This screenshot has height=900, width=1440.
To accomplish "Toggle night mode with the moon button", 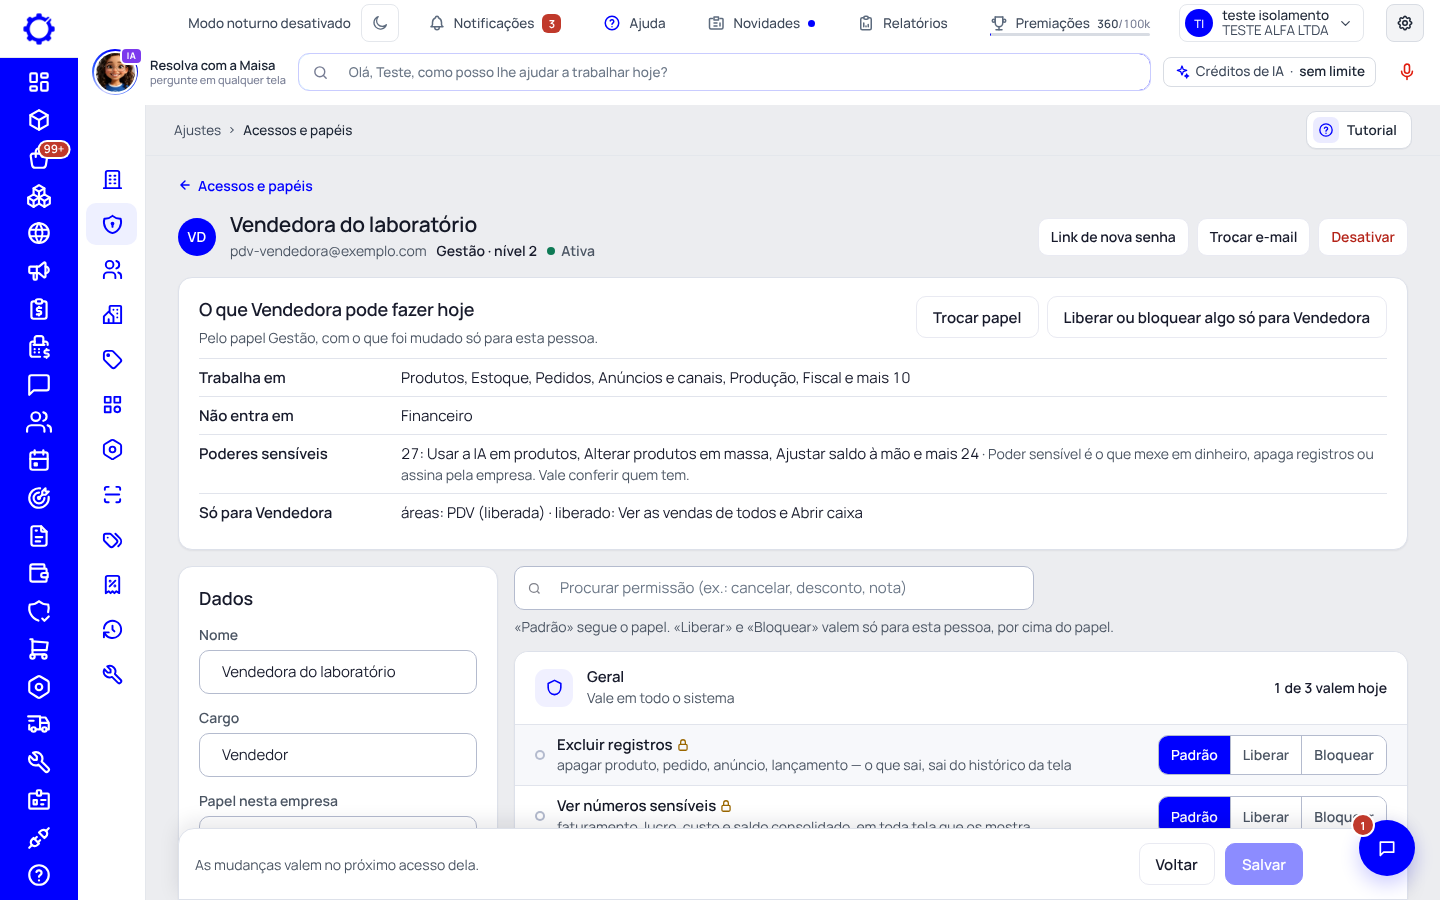I will (380, 23).
